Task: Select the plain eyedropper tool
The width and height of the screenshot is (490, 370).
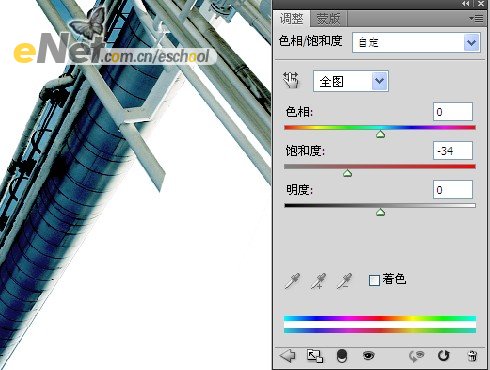Action: pos(292,281)
